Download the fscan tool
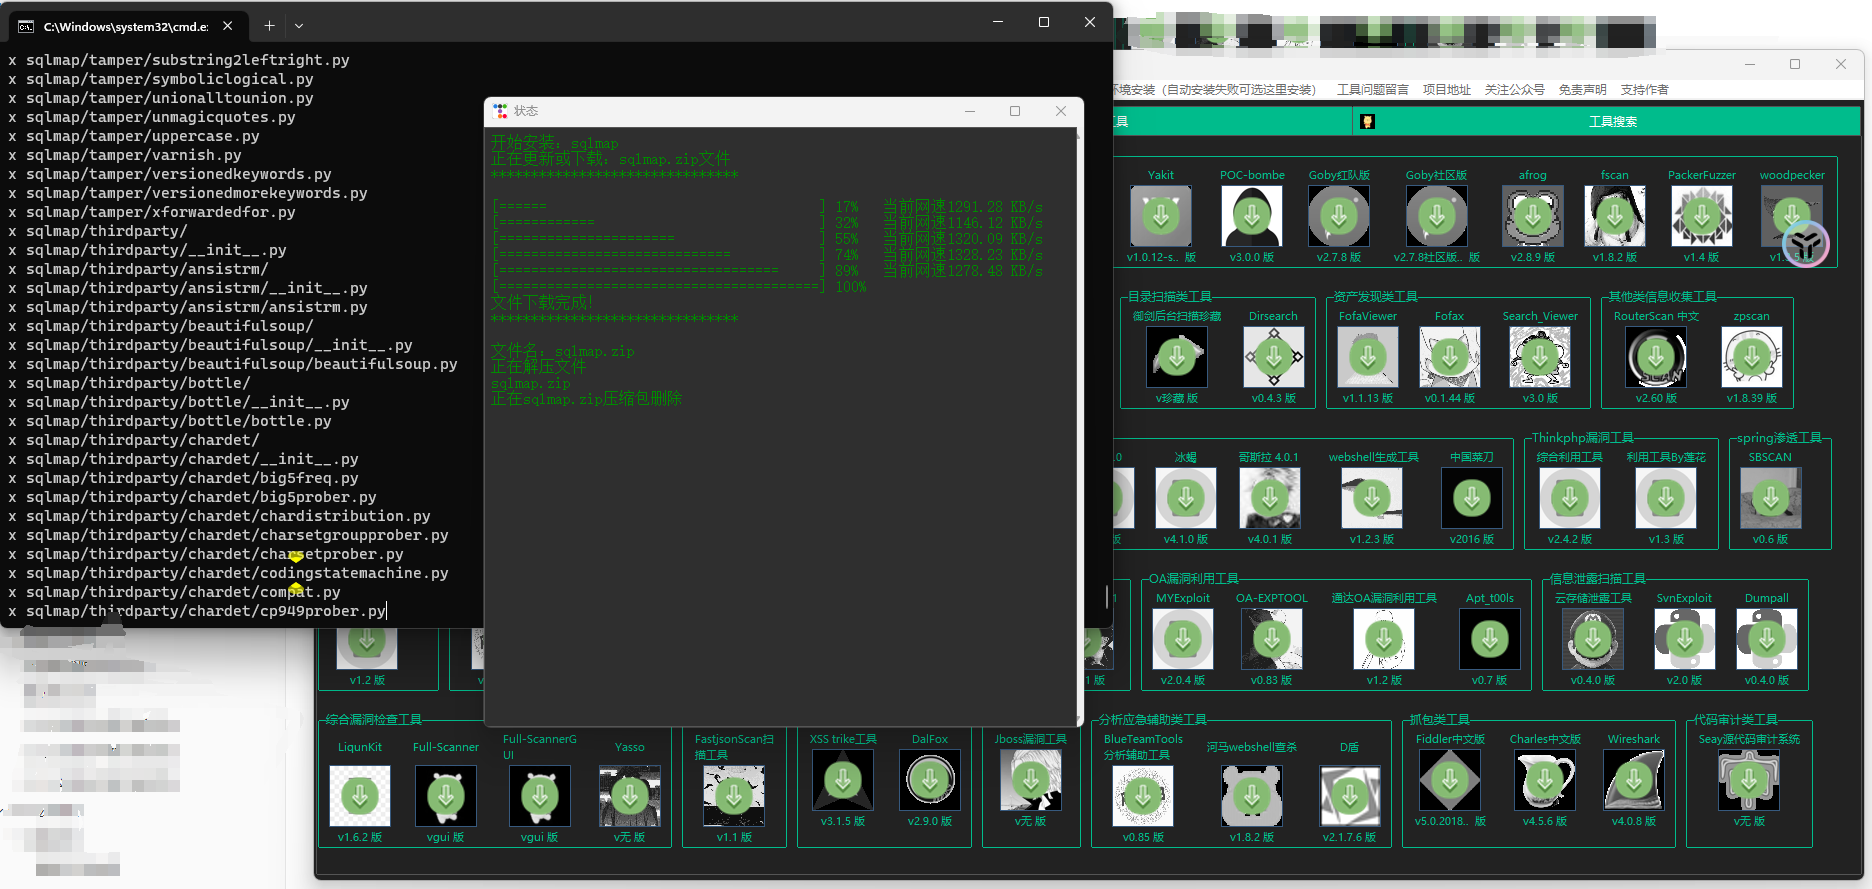 [1615, 216]
